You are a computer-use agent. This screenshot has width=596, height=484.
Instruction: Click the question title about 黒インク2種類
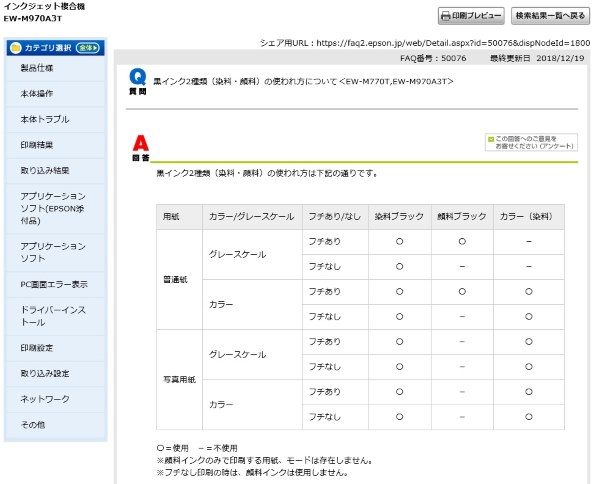point(303,81)
